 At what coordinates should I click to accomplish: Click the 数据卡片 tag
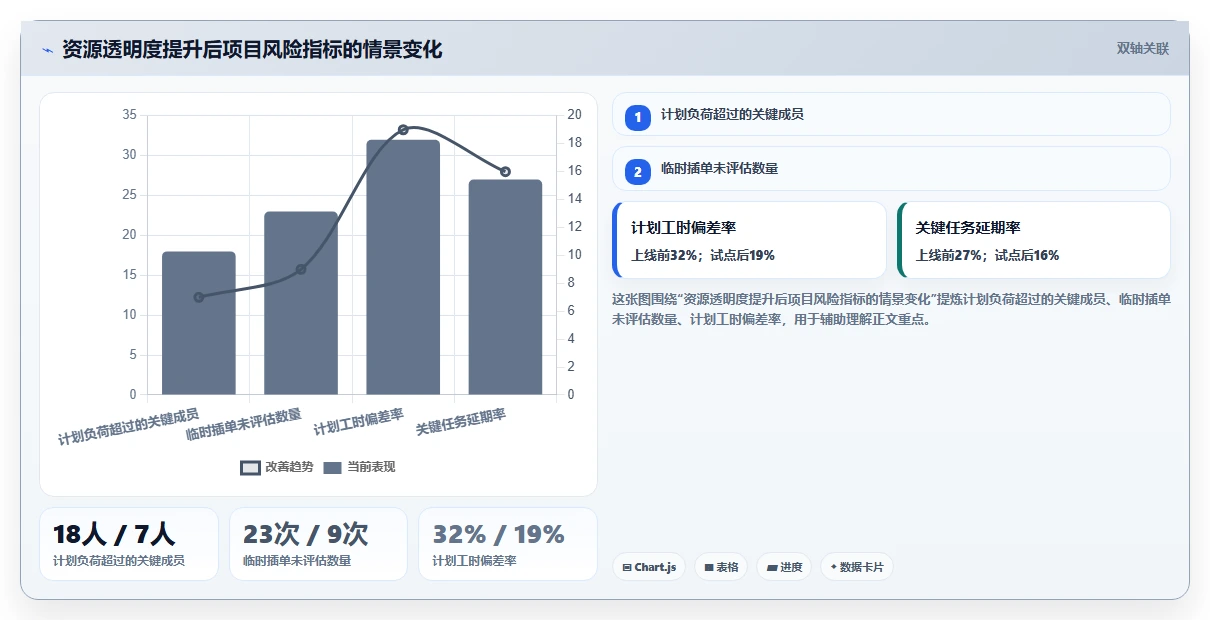pyautogui.click(x=856, y=567)
